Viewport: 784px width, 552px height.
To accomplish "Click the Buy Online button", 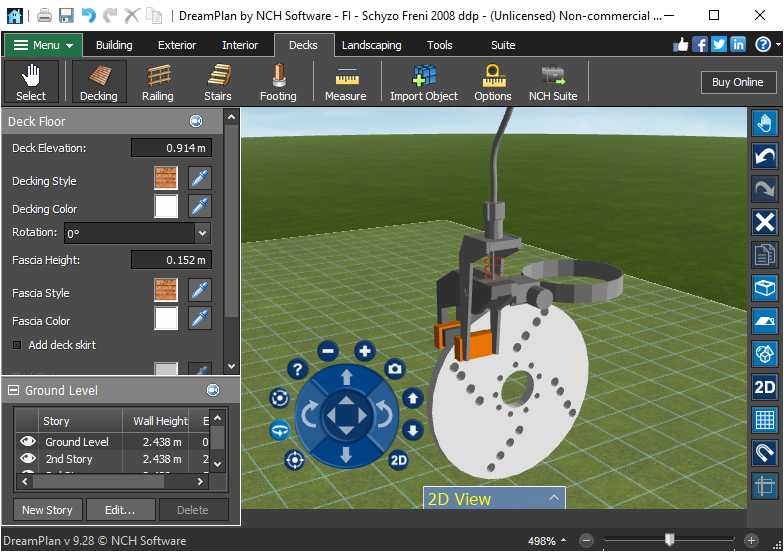I will 737,82.
